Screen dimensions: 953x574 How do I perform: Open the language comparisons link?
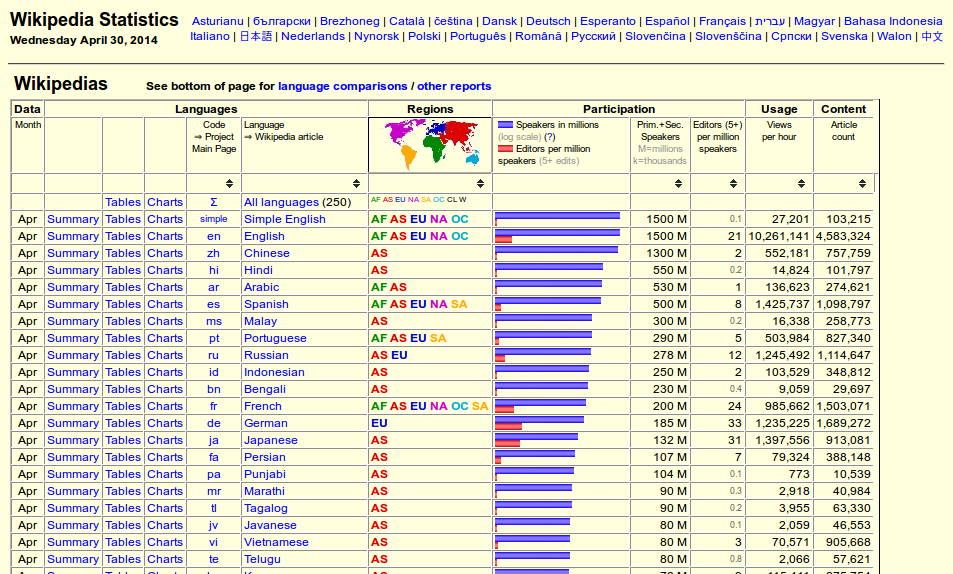point(343,86)
